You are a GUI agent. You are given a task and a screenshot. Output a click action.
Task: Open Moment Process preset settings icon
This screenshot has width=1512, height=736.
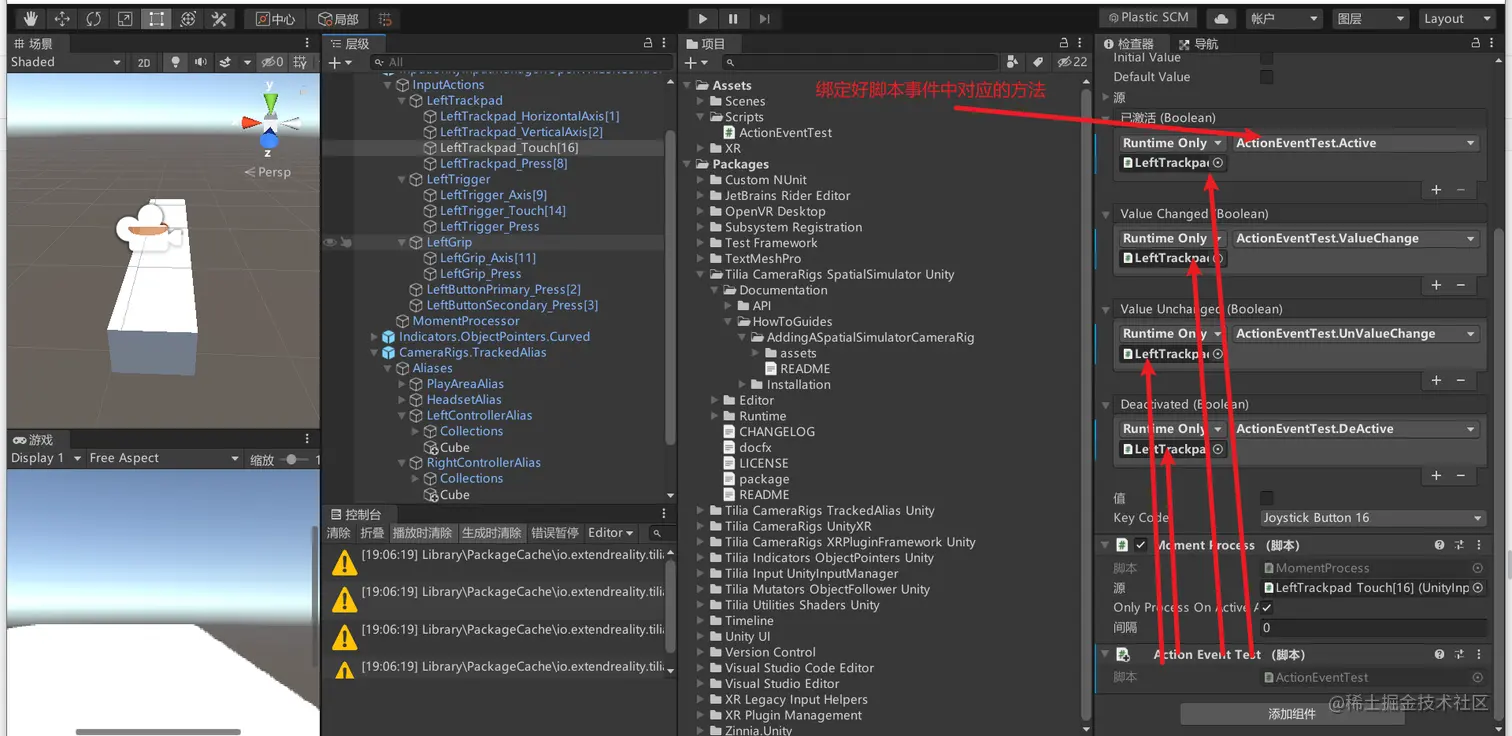click(x=1458, y=545)
